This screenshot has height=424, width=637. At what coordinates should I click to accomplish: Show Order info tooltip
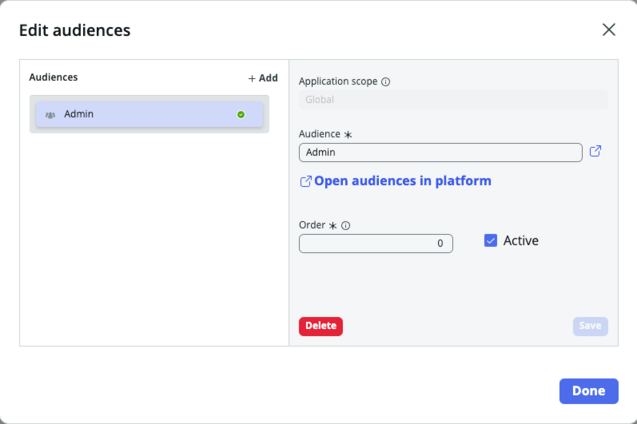click(x=345, y=226)
